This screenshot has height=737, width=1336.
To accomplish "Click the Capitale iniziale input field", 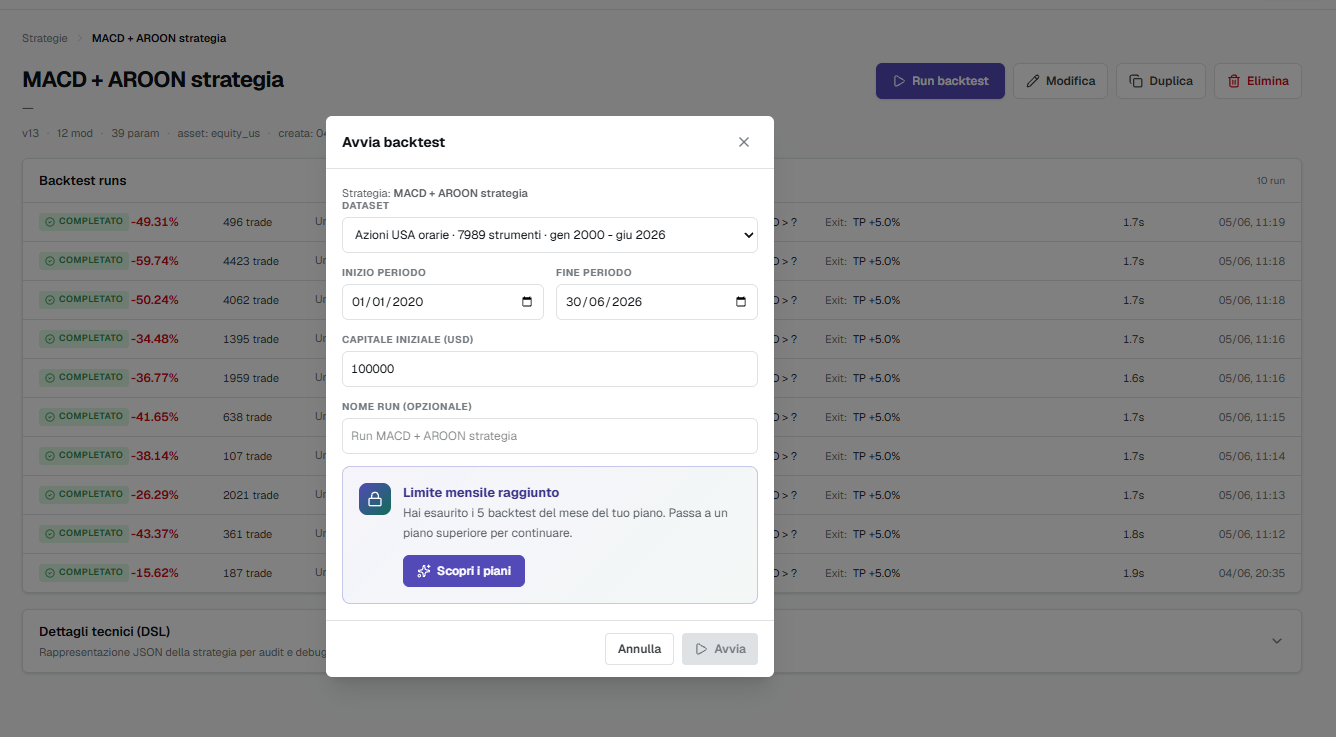I will 550,369.
